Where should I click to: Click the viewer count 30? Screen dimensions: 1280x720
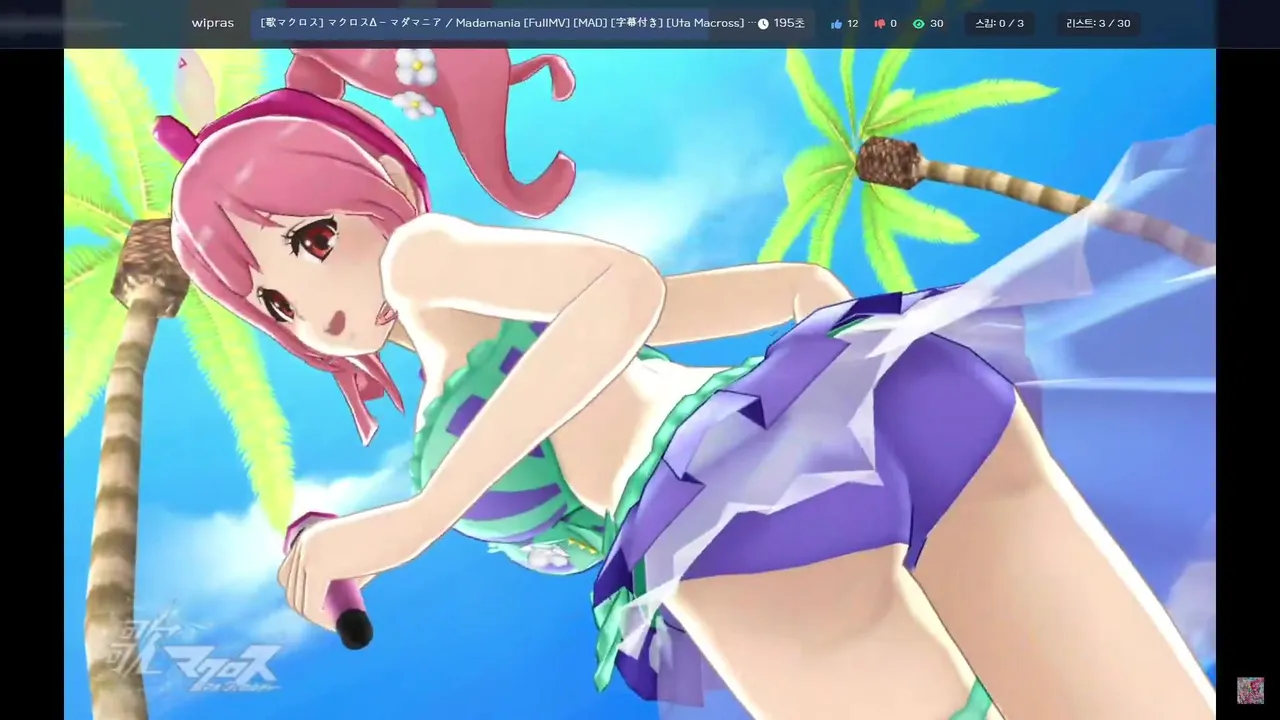[x=936, y=24]
